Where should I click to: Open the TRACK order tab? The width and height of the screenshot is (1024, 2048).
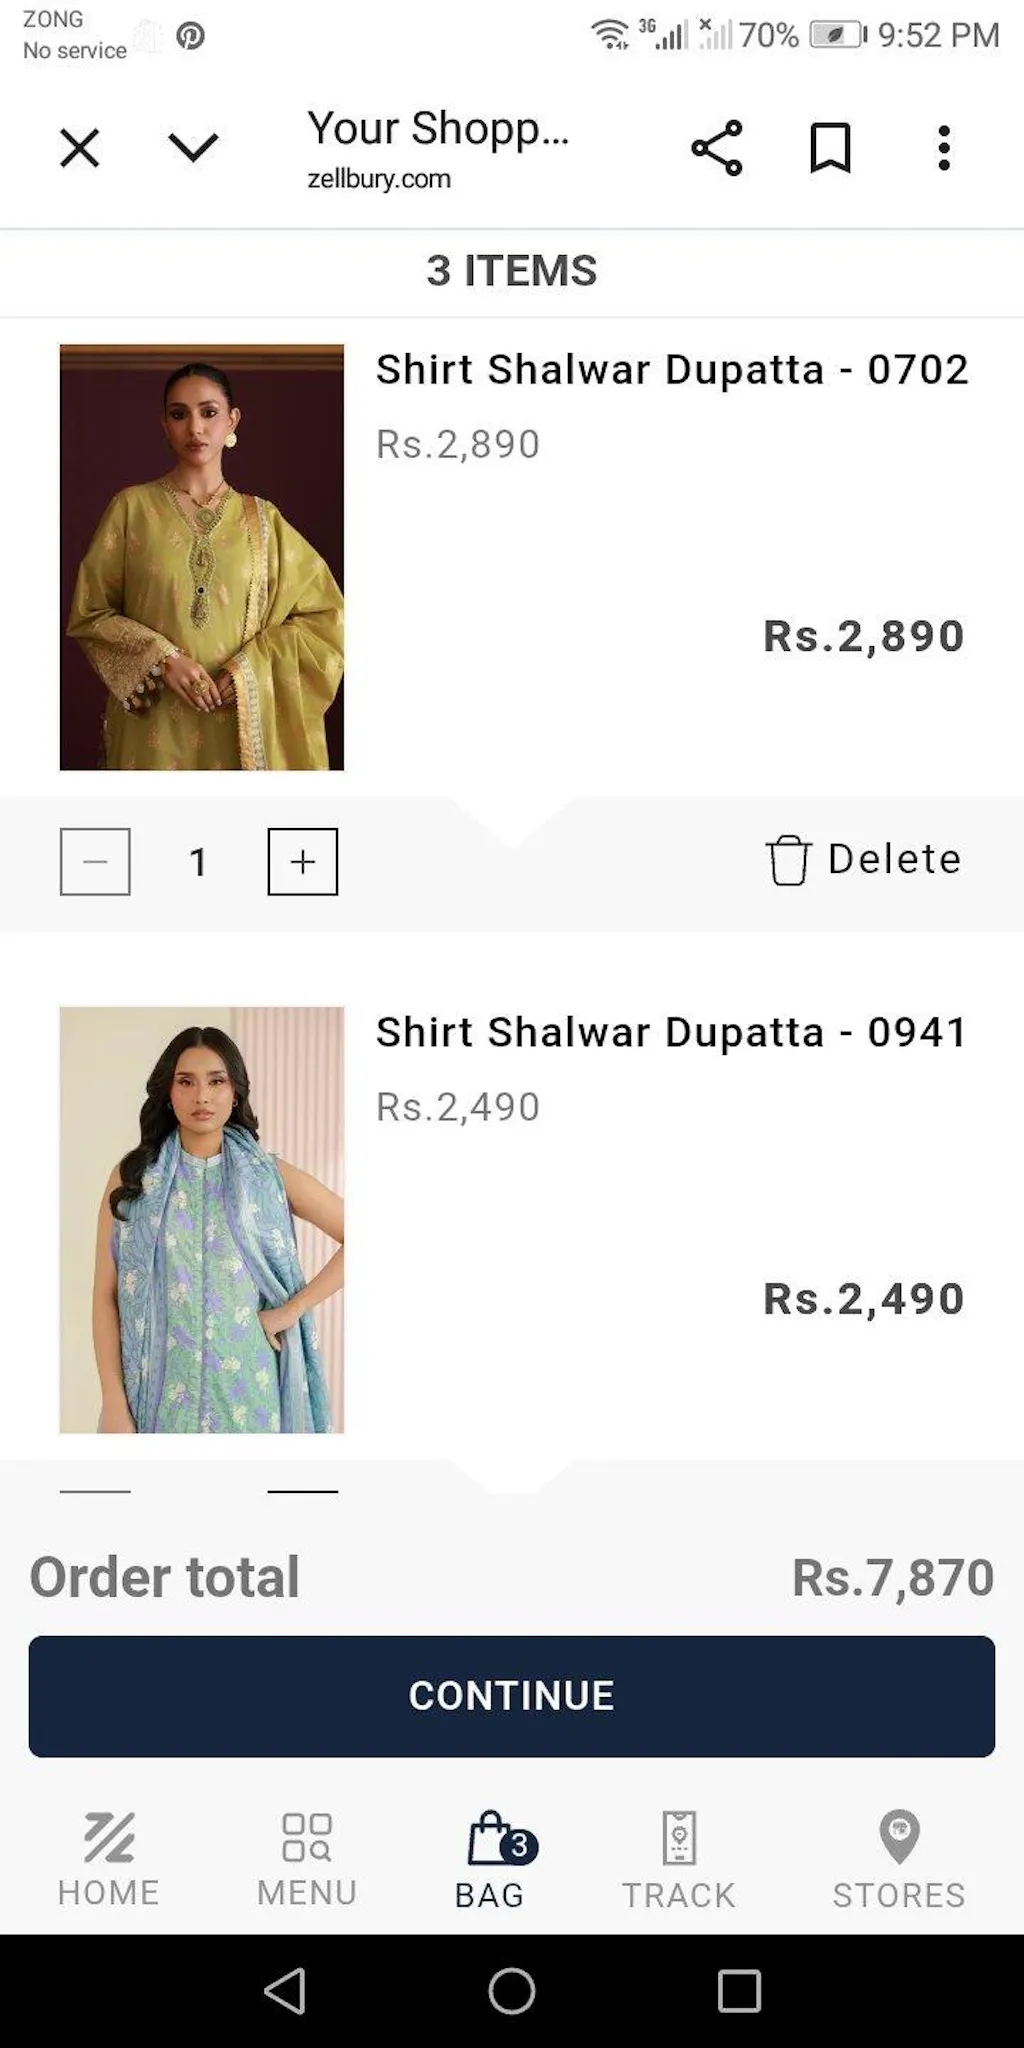tap(679, 1860)
